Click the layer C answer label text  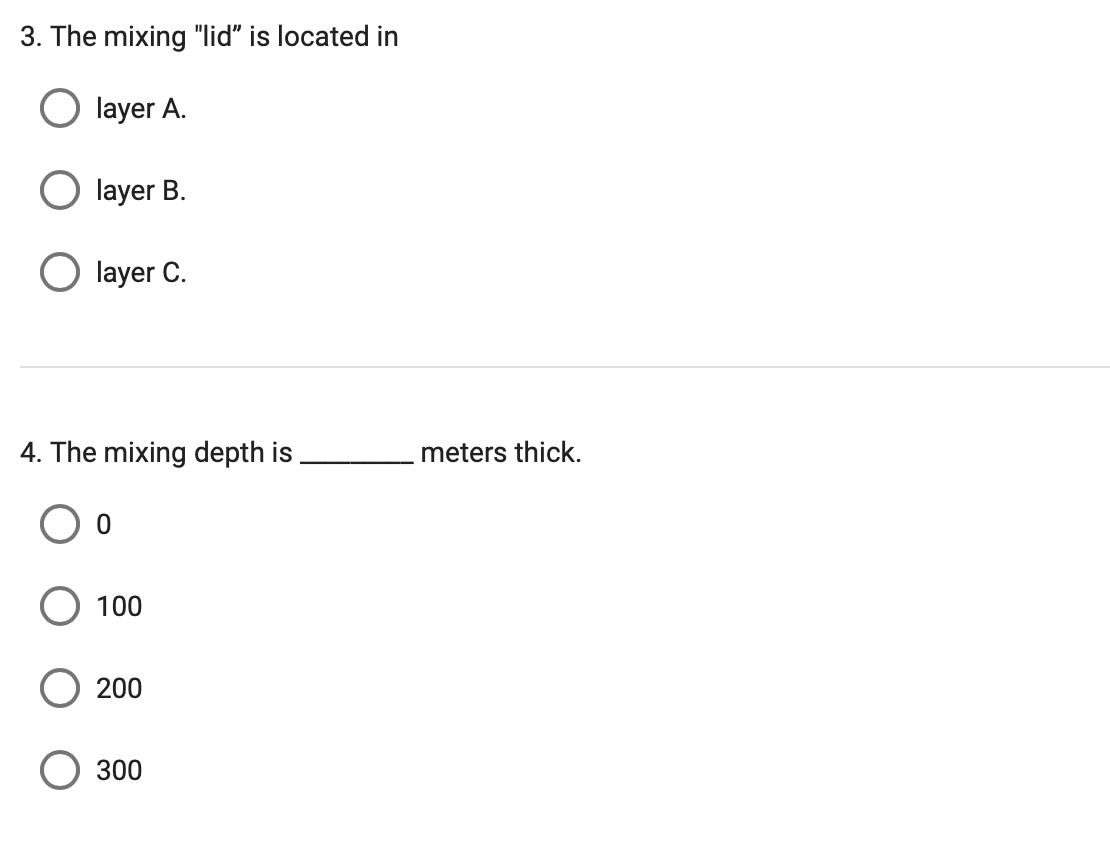(140, 270)
